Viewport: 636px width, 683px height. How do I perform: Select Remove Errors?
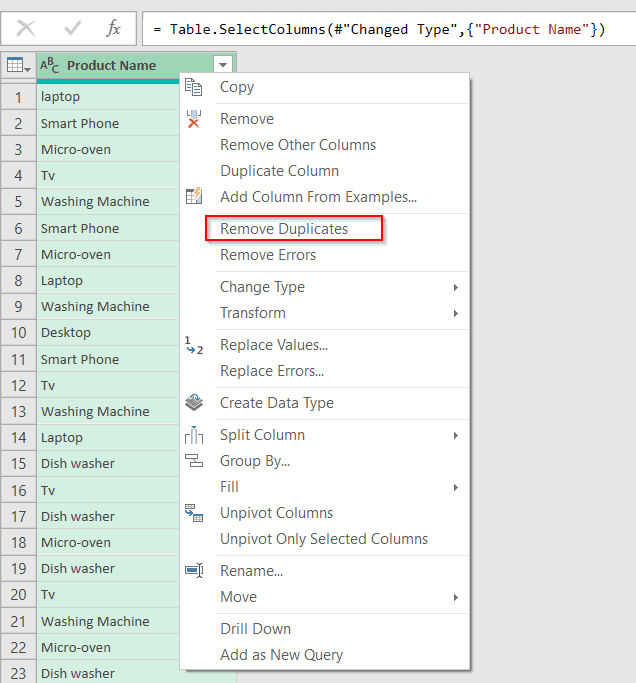click(x=268, y=255)
